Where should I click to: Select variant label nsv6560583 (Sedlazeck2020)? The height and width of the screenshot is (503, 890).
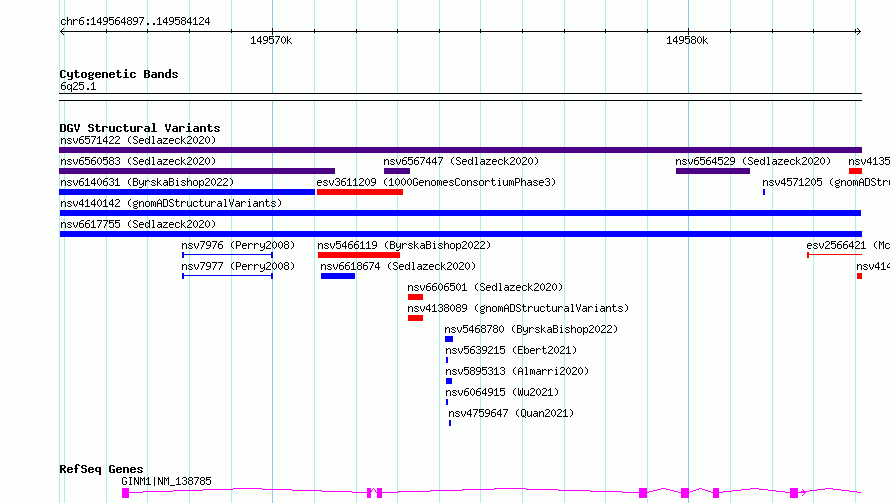coord(138,161)
